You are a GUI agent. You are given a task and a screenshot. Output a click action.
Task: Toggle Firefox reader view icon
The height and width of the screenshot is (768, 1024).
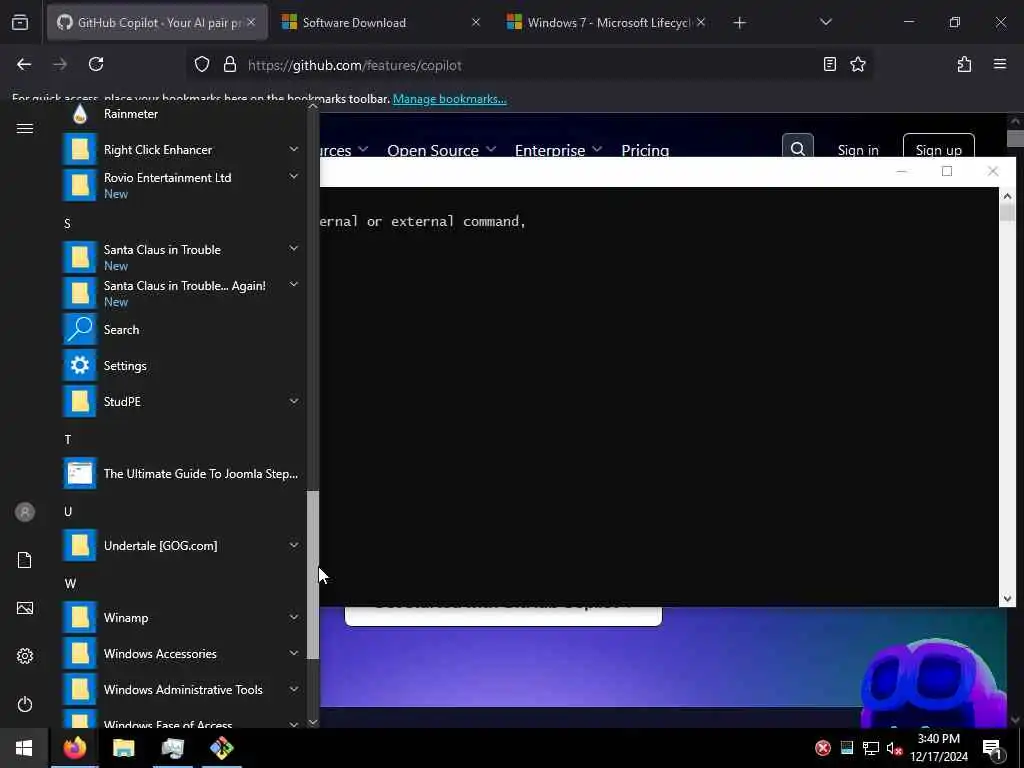click(829, 64)
